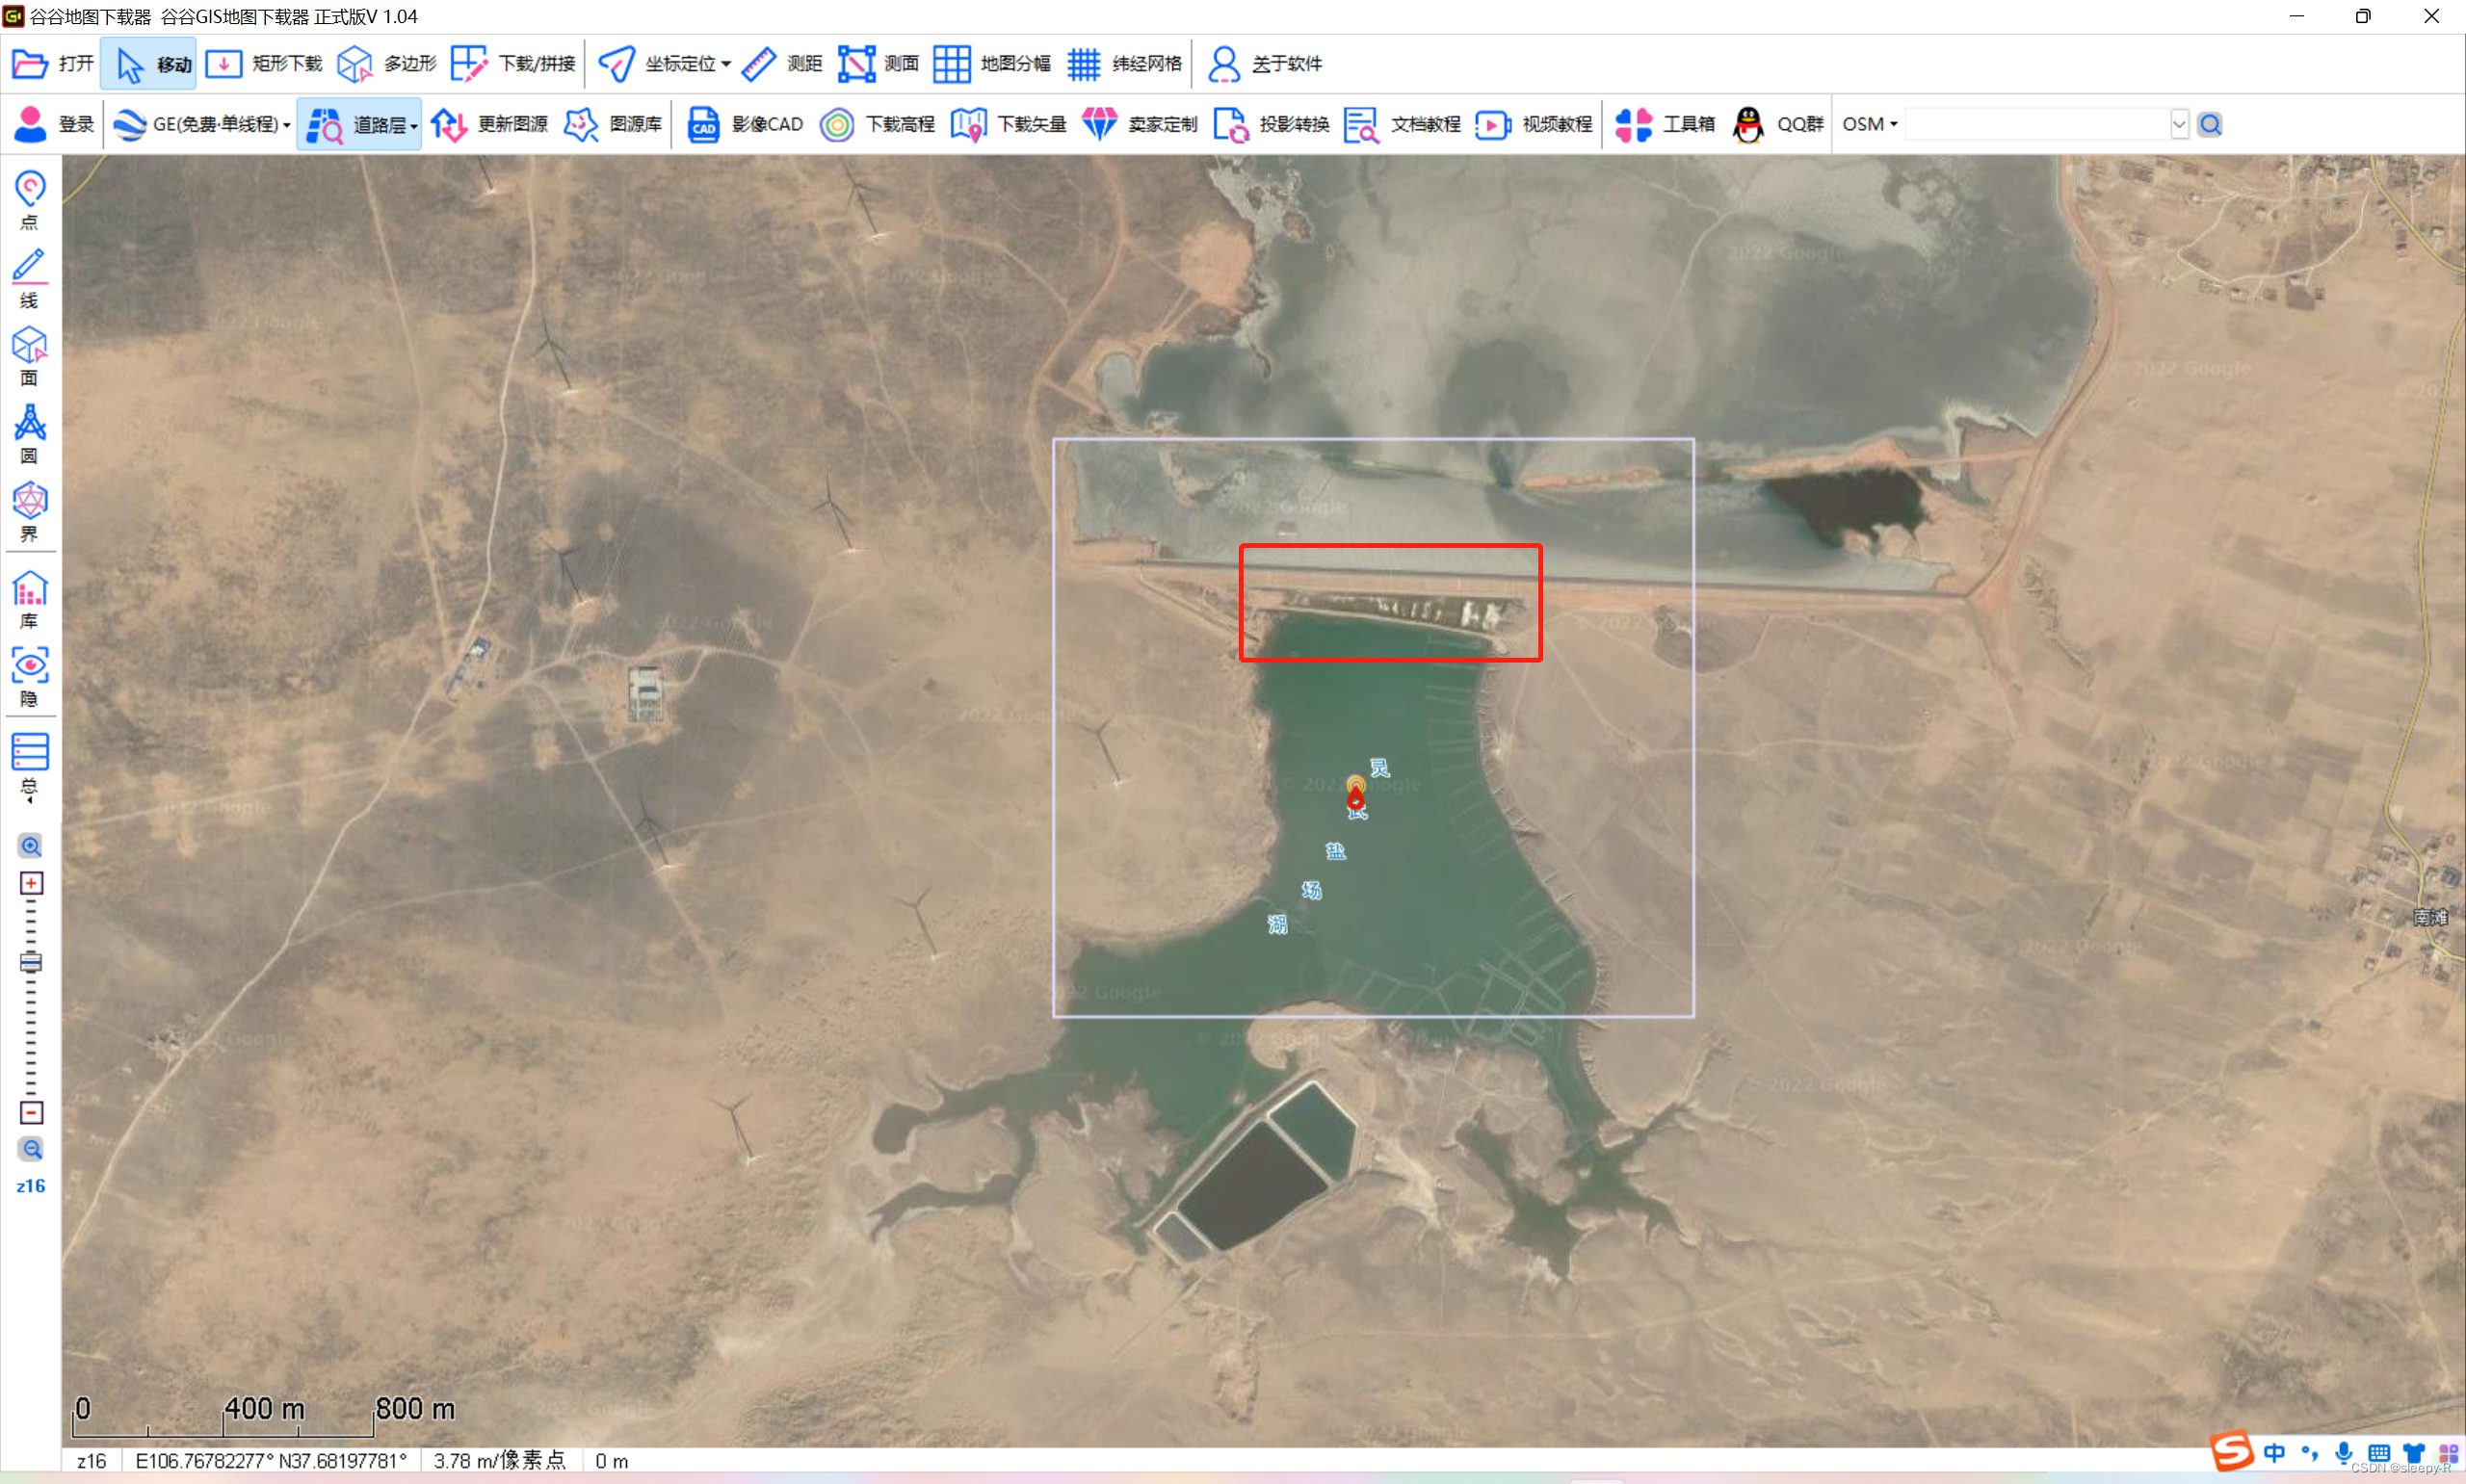Open the toolbox (工具箱) menu
This screenshot has width=2466, height=1484.
point(1665,124)
